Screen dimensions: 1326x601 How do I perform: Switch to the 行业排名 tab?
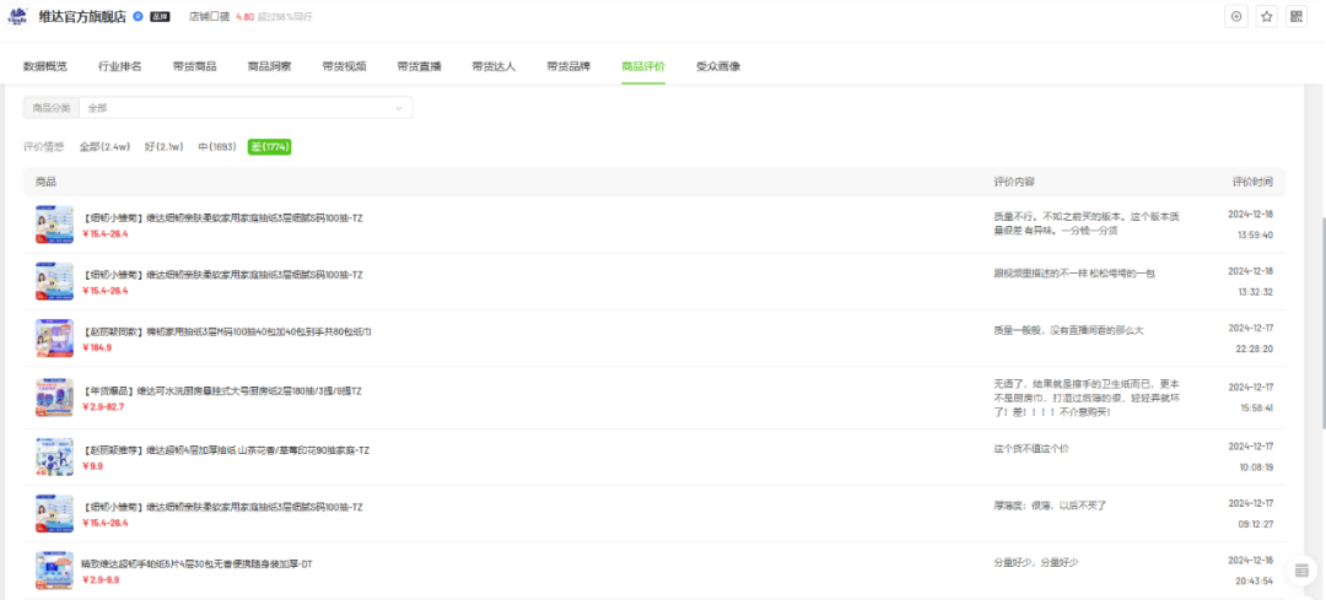(120, 67)
